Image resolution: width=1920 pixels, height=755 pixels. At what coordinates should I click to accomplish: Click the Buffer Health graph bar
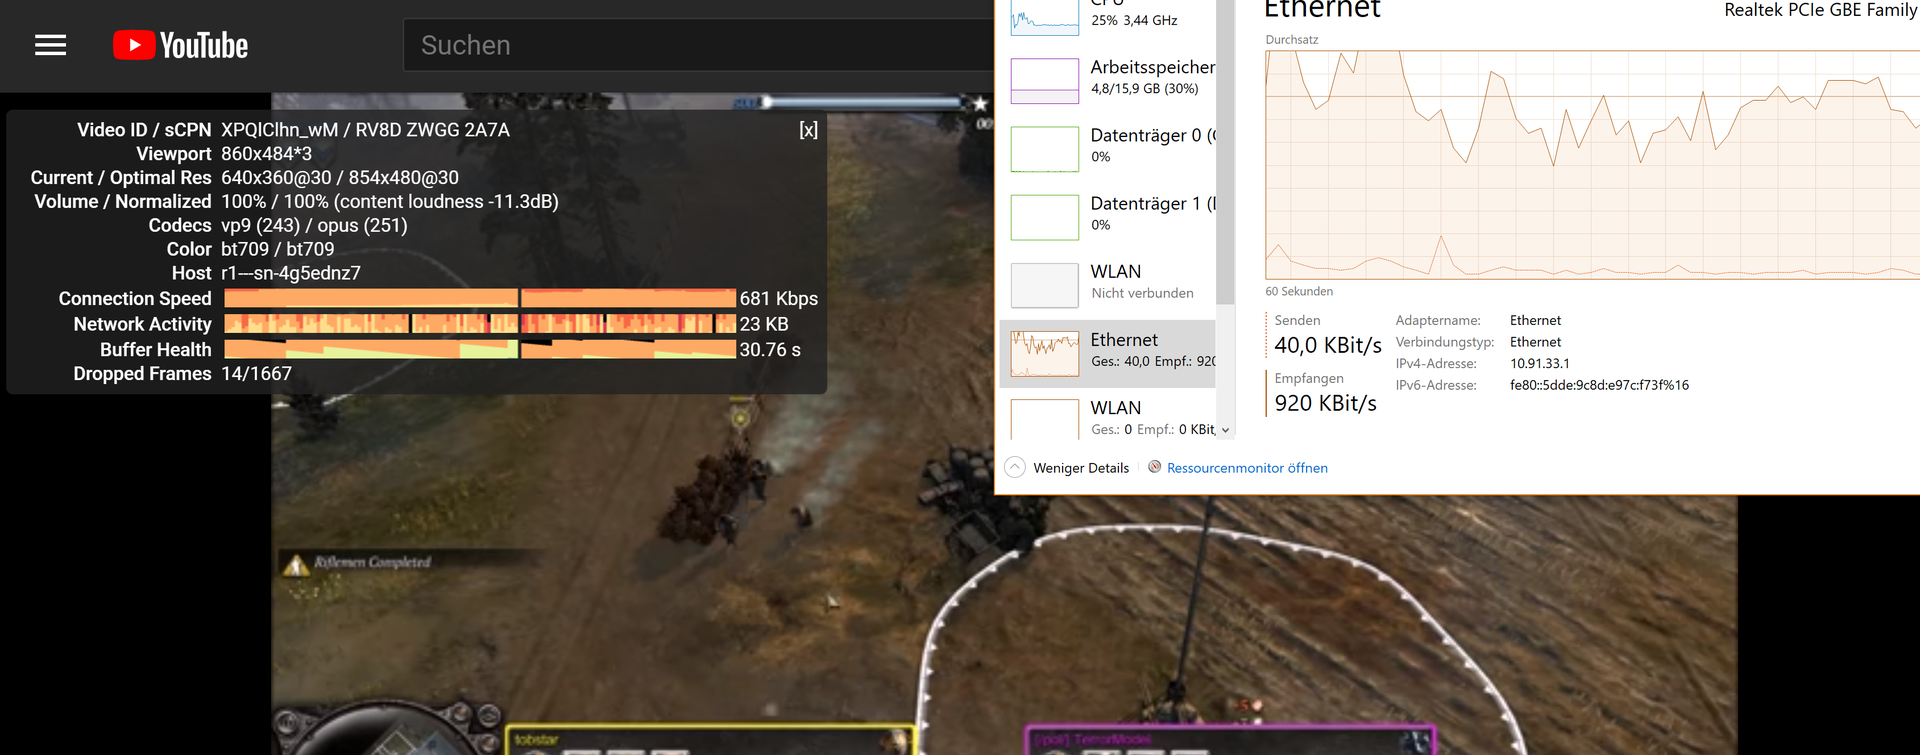click(x=480, y=349)
